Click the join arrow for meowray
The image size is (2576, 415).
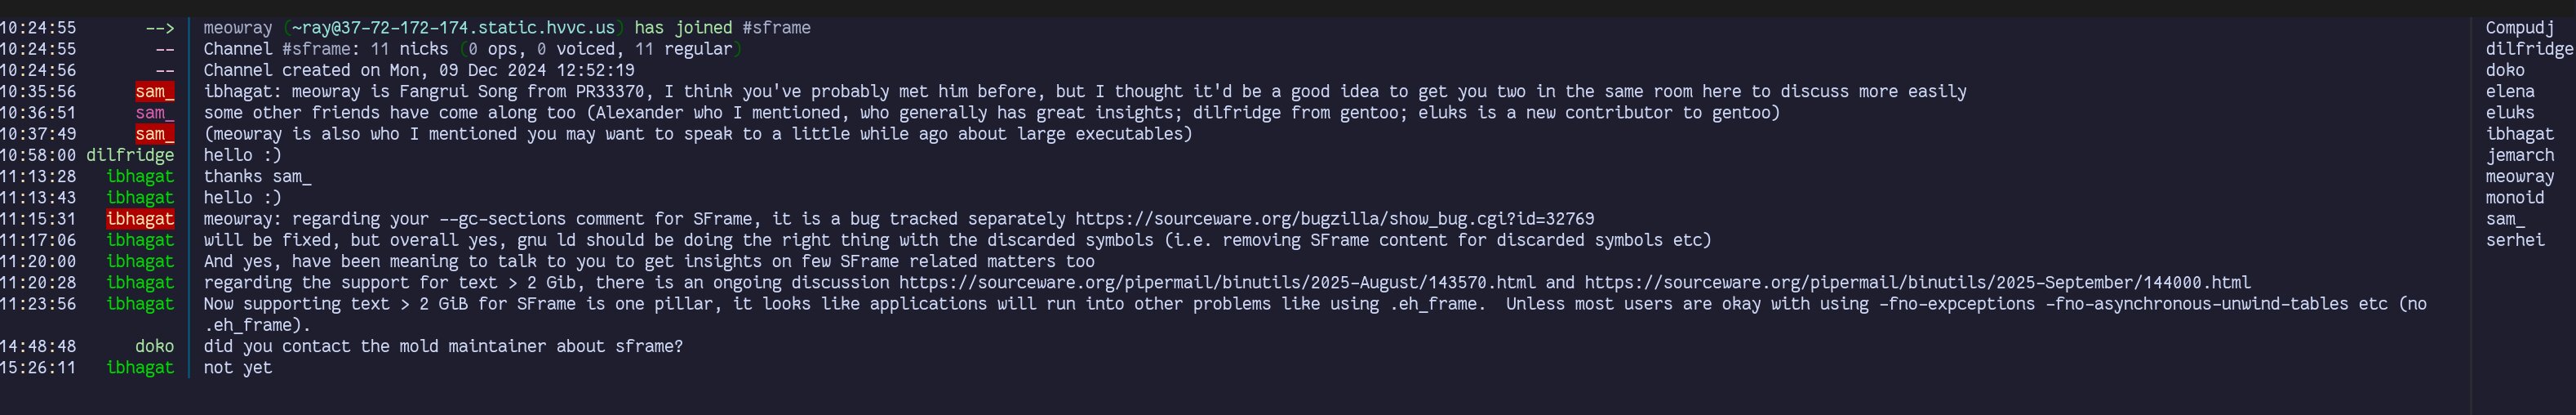160,28
